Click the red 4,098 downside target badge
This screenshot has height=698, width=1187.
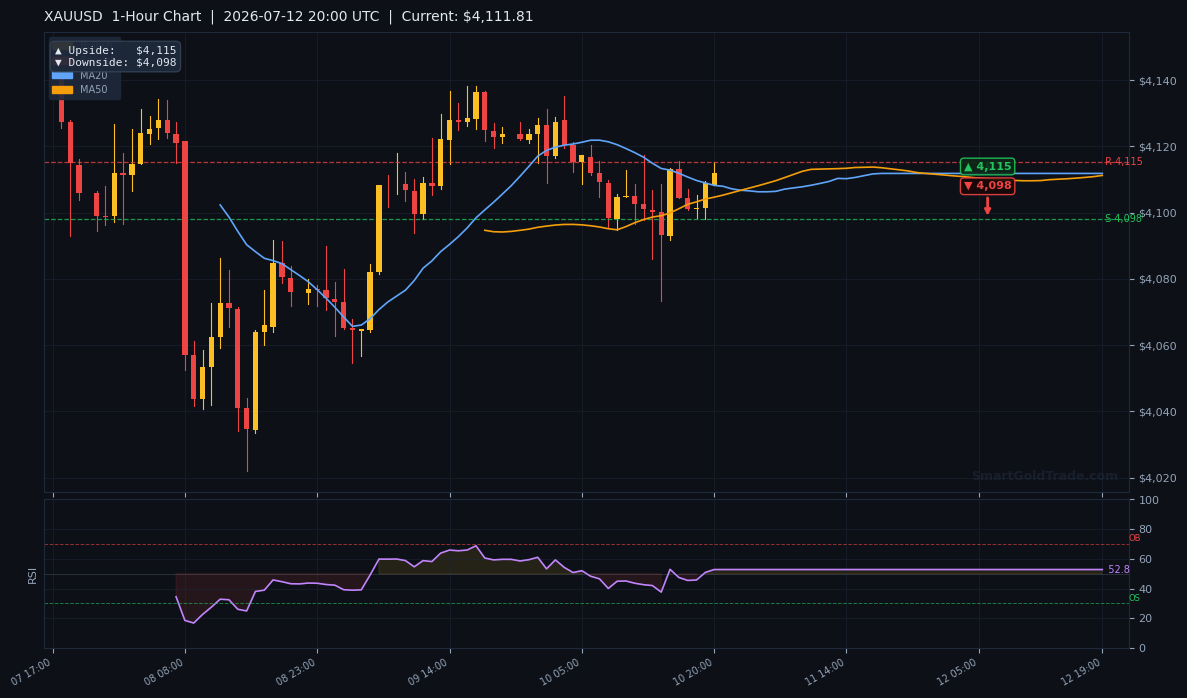coord(987,185)
